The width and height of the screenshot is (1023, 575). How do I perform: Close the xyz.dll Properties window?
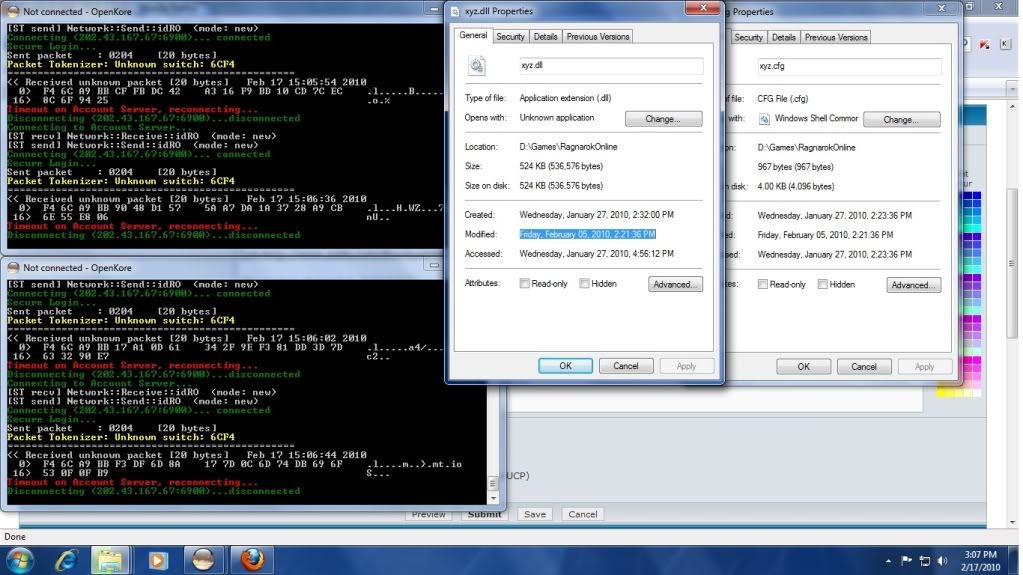[x=703, y=7]
